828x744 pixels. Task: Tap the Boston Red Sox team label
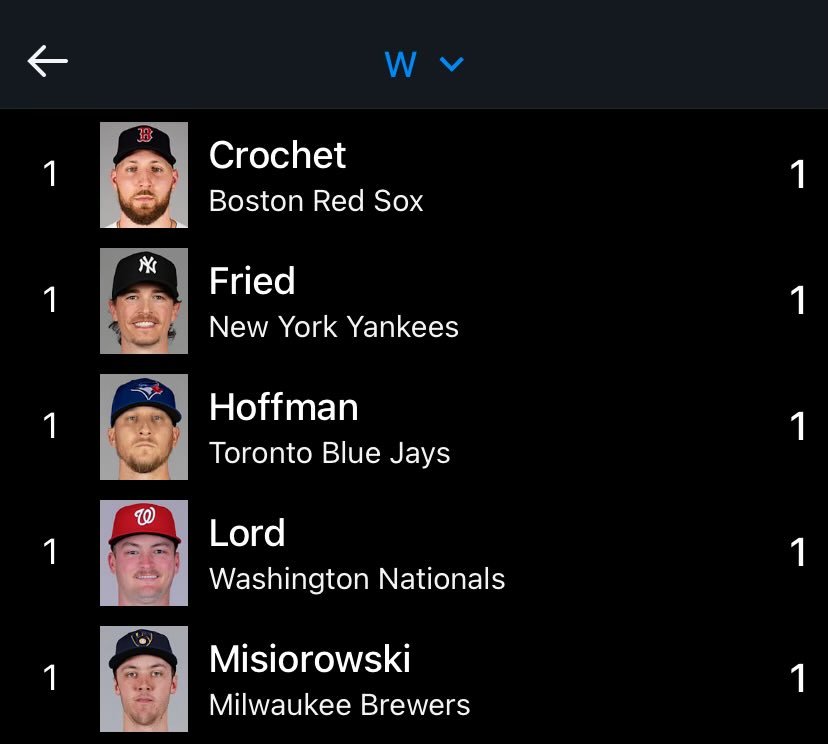pos(316,201)
